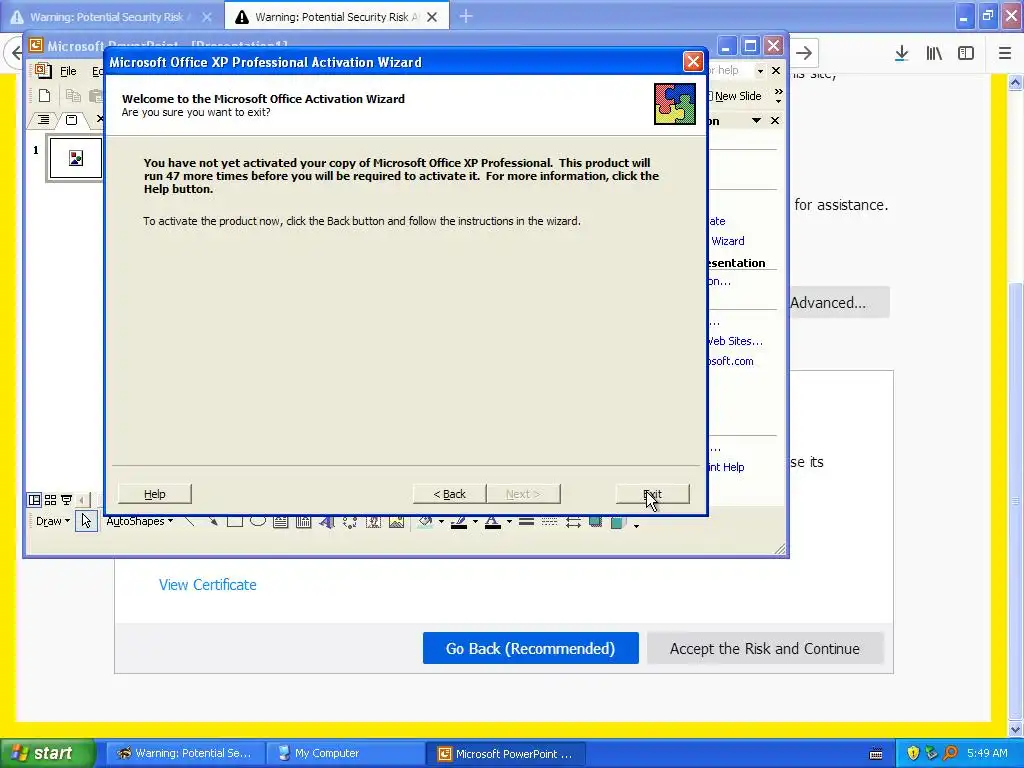Toggle Firefox sidebar icon
This screenshot has height=768, width=1024.
tap(966, 53)
